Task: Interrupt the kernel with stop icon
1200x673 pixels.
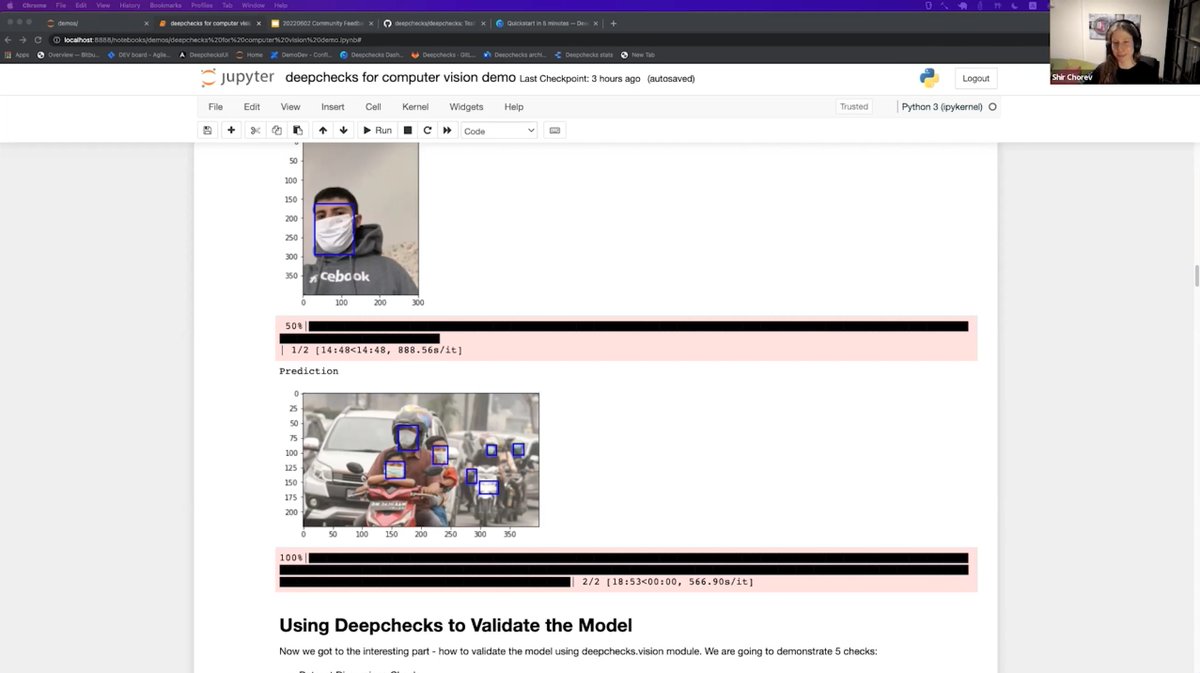Action: 407,130
